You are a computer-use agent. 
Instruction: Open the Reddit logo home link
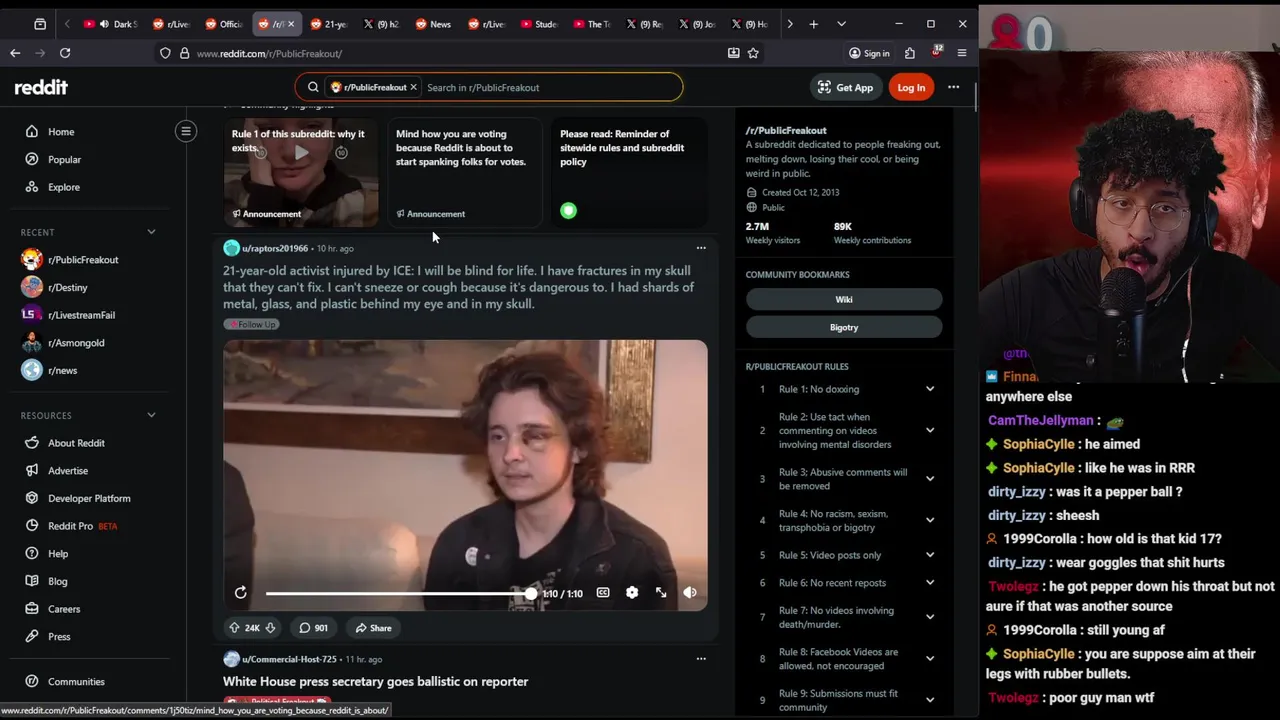(41, 88)
